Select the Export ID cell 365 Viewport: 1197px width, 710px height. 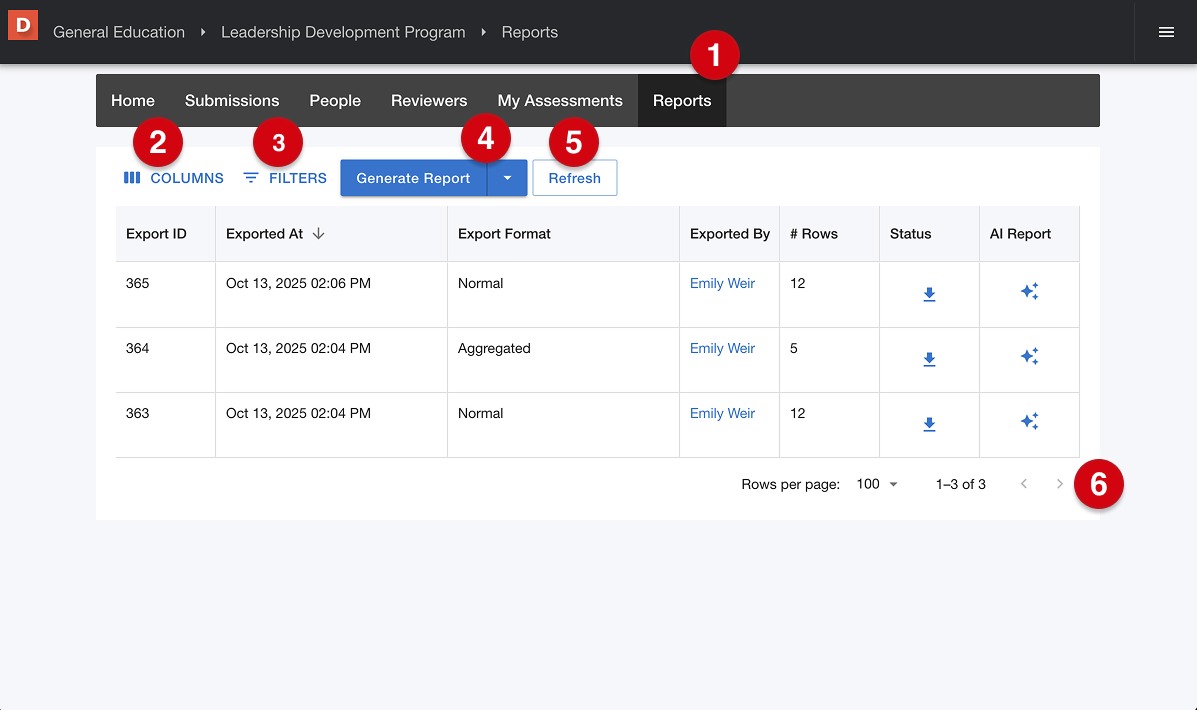[x=166, y=295]
